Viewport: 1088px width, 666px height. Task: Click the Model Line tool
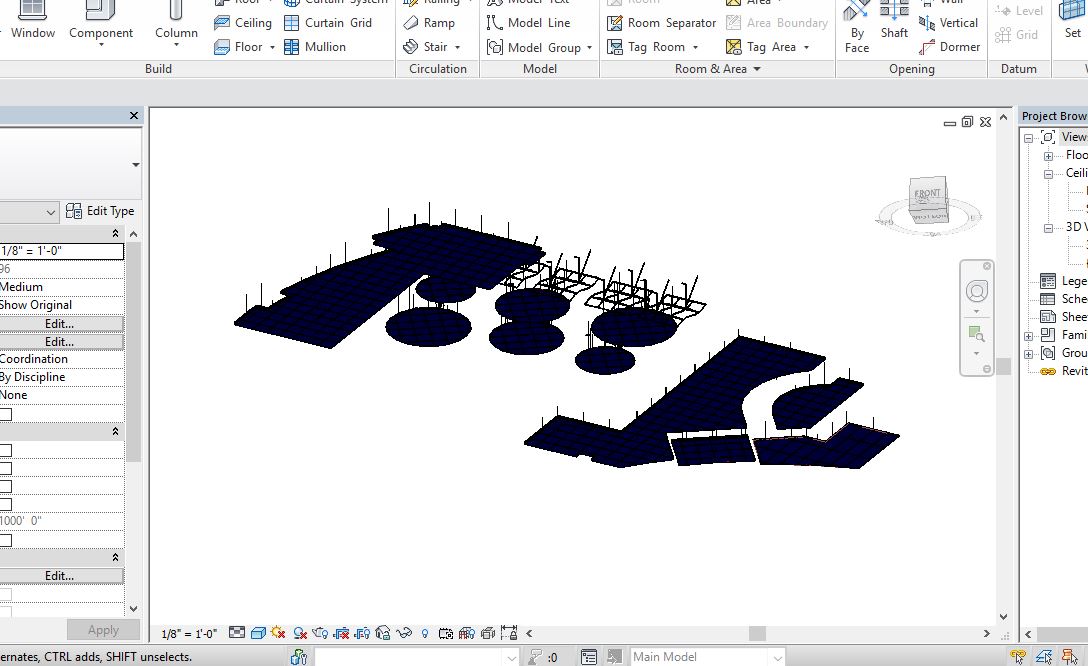(x=528, y=22)
